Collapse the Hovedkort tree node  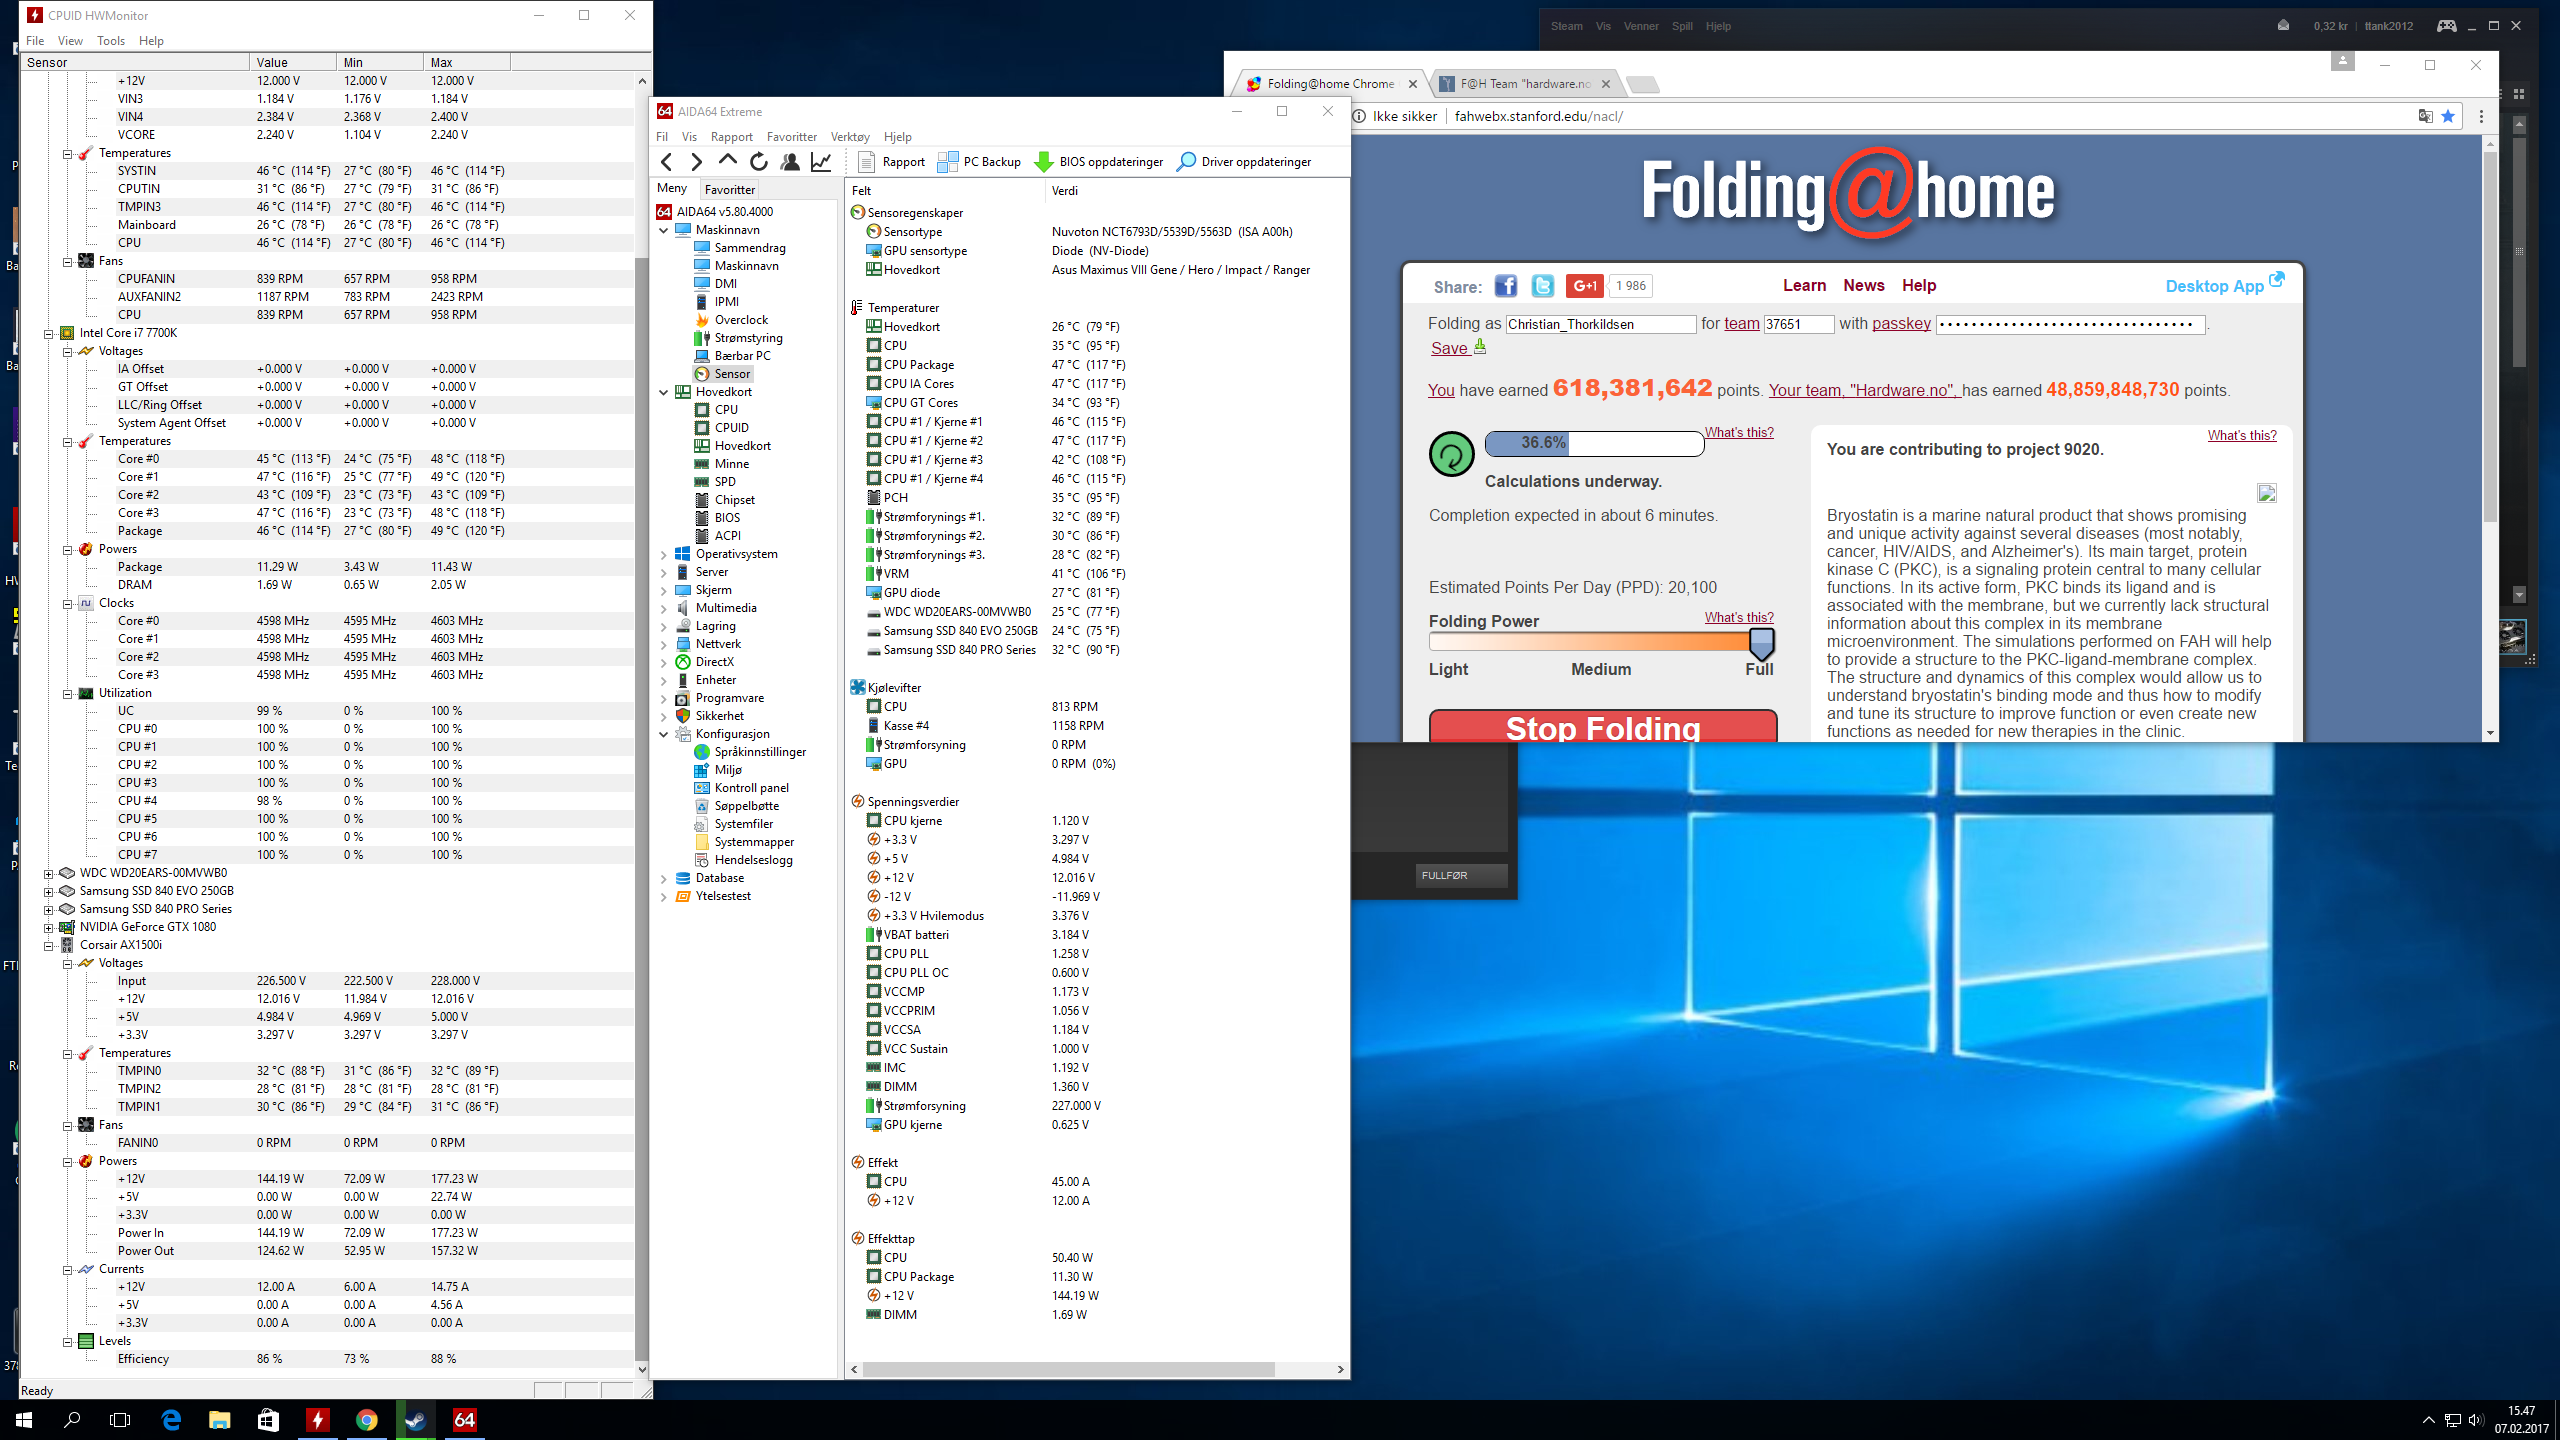(x=663, y=392)
